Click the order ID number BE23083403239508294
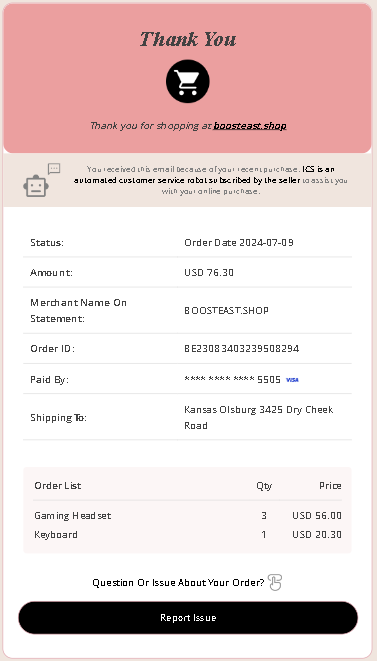 (242, 349)
